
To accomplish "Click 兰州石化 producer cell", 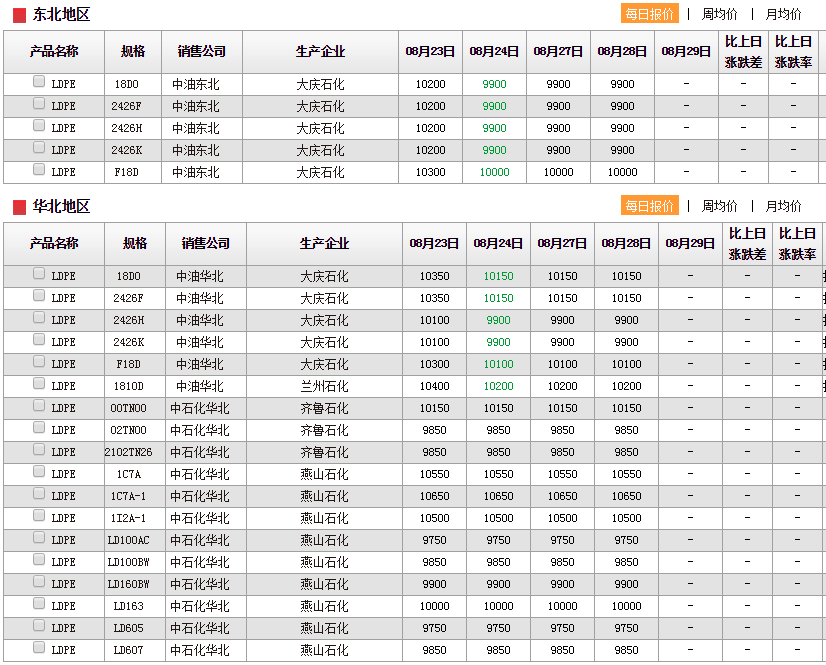I will tap(324, 386).
